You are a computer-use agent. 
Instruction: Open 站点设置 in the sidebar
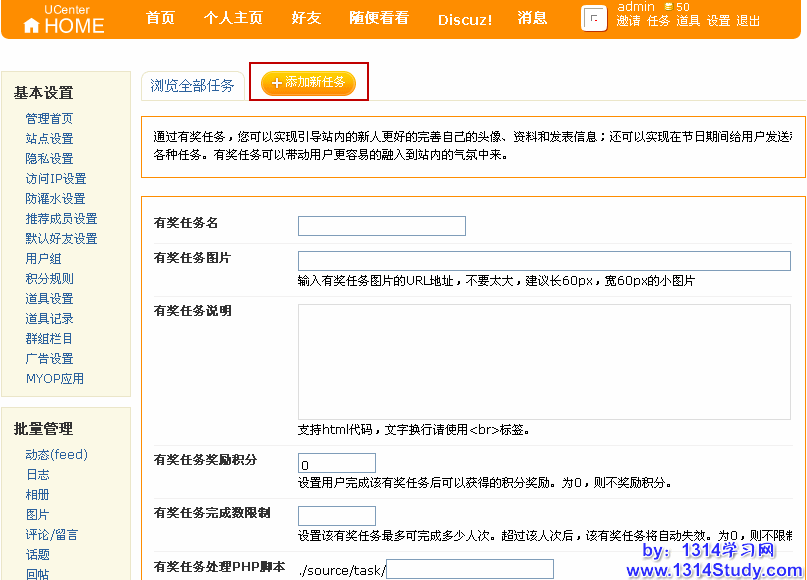click(x=49, y=139)
